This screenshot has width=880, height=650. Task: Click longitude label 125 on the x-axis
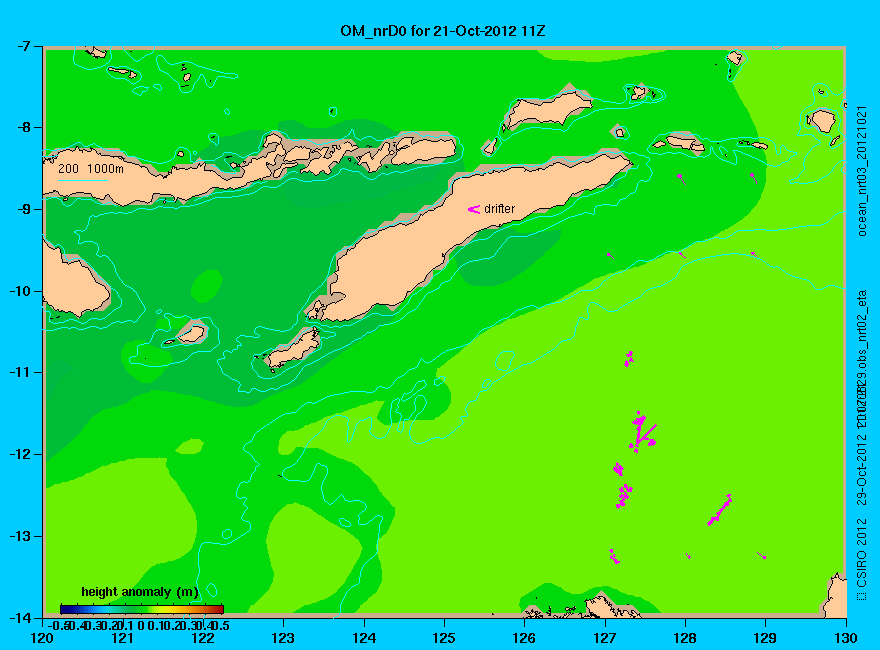[444, 638]
